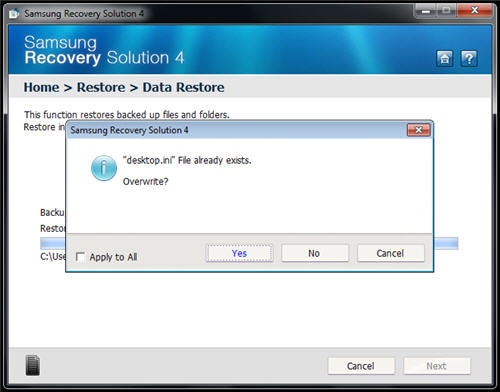Minimize the Samsung Recovery Solution window
This screenshot has width=500, height=392.
coord(425,12)
